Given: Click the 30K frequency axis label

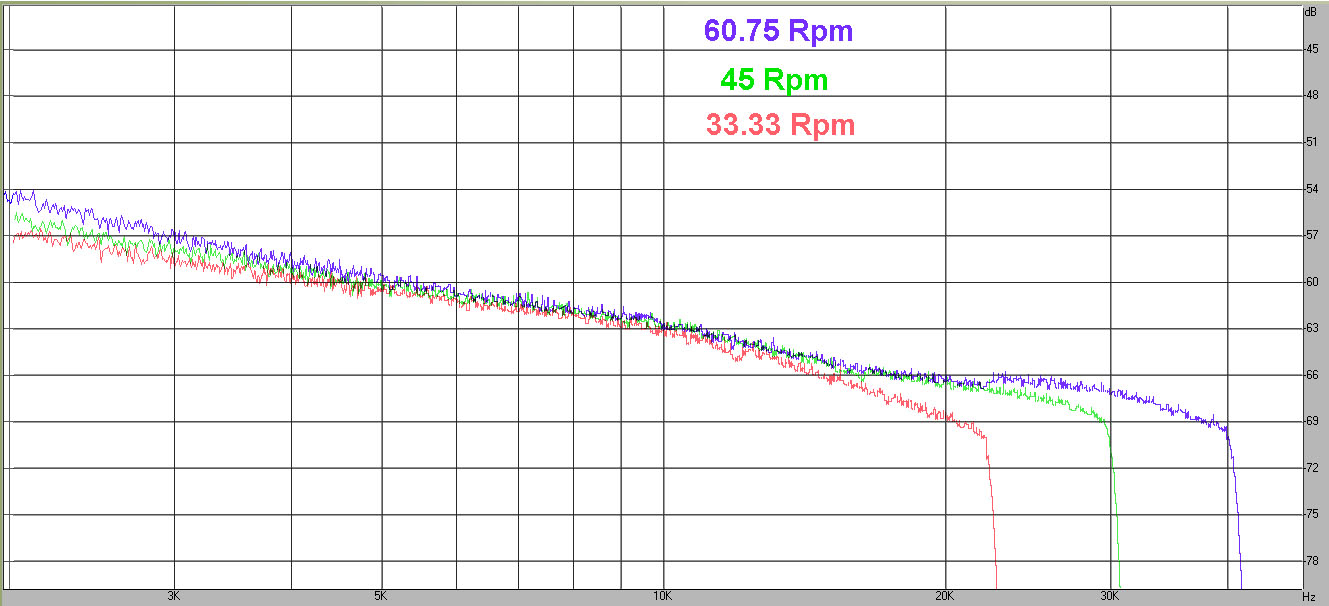Looking at the screenshot, I should 1109,597.
